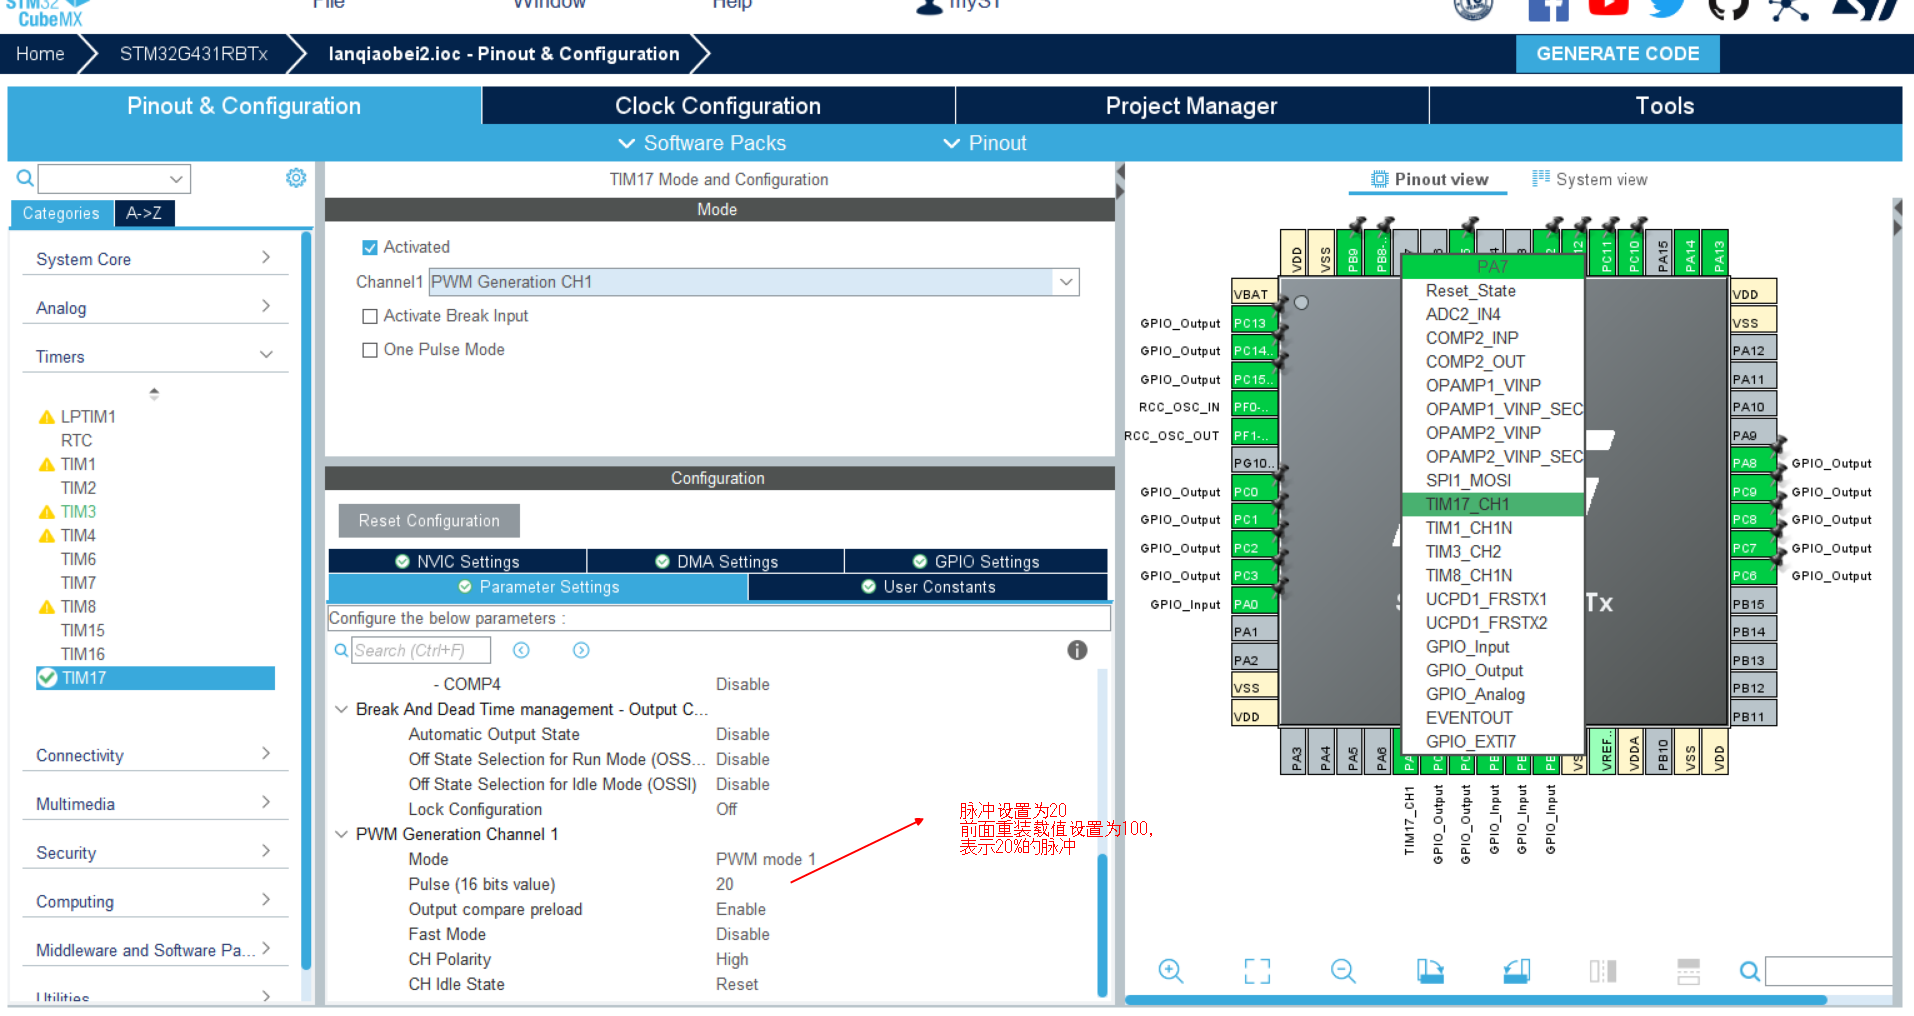Show parameter info with the i icon
The image size is (1914, 1016).
coord(1077,650)
